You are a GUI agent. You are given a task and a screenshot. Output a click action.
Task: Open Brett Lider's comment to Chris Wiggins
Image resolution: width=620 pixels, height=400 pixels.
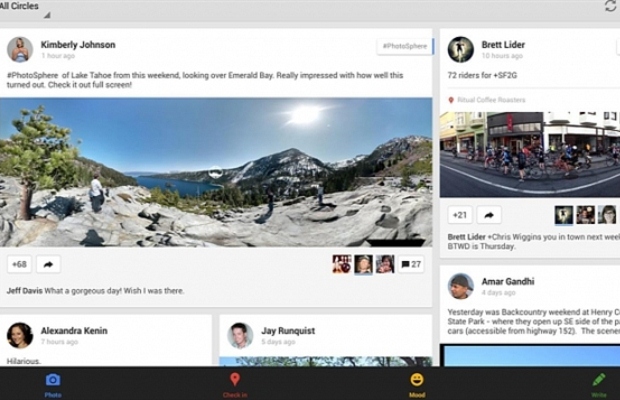point(534,242)
